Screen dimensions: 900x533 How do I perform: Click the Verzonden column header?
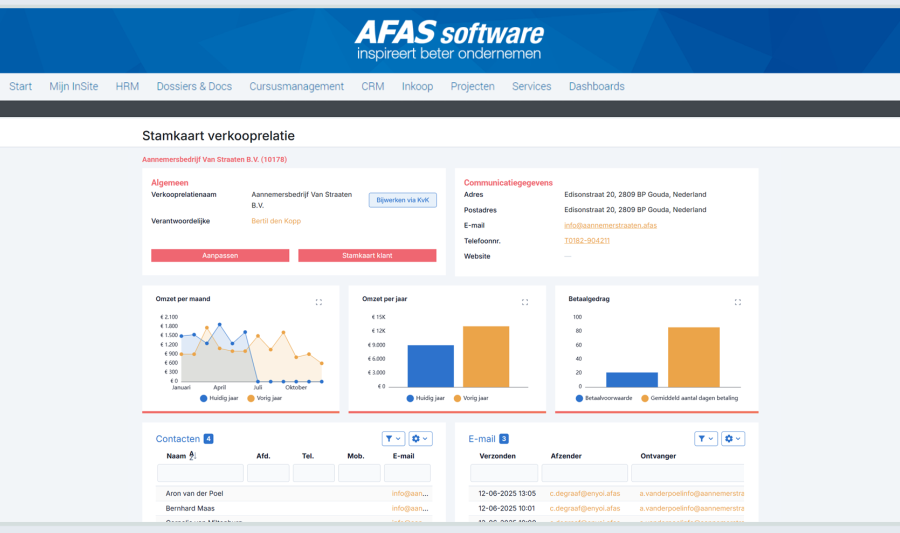pos(497,456)
